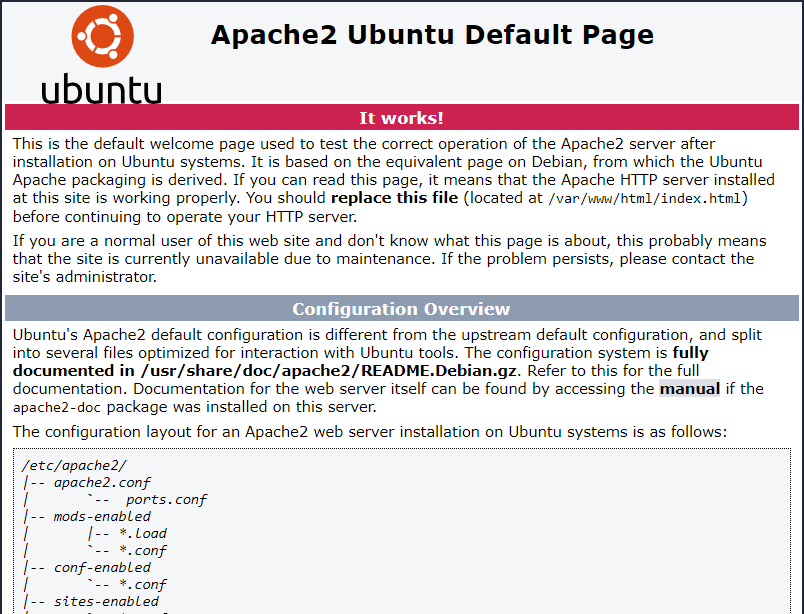Click '/etc/apache2/' in the config tree

pyautogui.click(x=74, y=465)
